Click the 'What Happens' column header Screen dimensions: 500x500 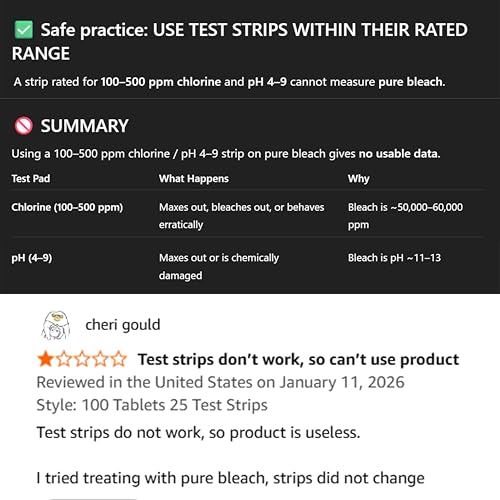coord(194,179)
